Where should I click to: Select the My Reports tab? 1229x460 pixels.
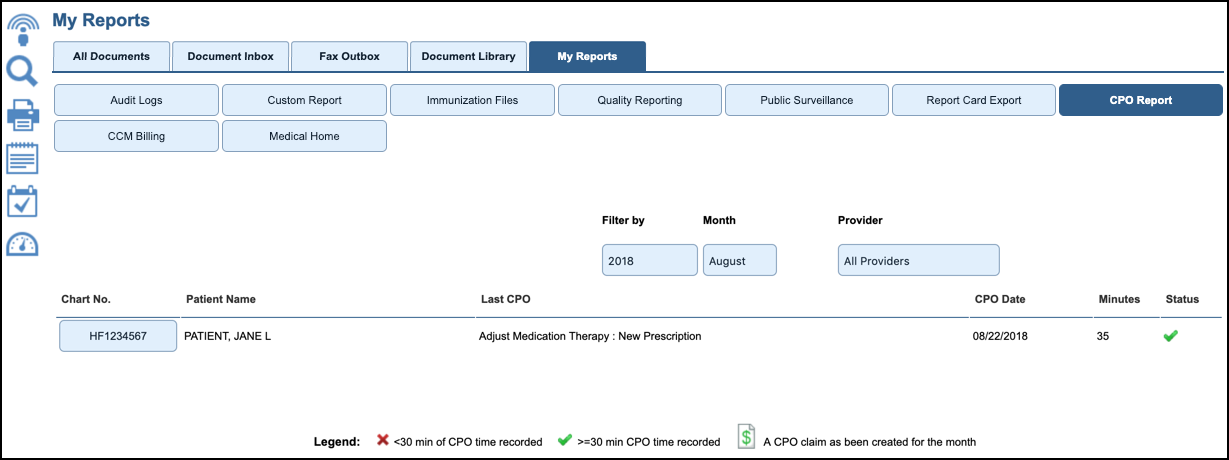click(587, 56)
